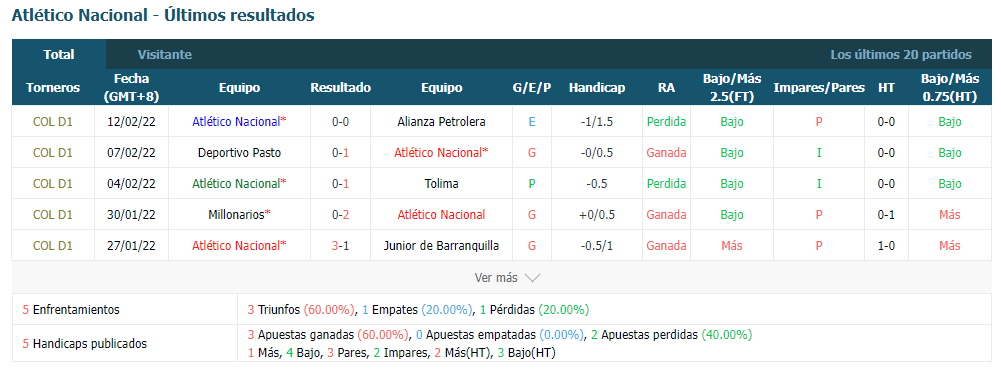Open Deportivo Pasto team link

[239, 153]
